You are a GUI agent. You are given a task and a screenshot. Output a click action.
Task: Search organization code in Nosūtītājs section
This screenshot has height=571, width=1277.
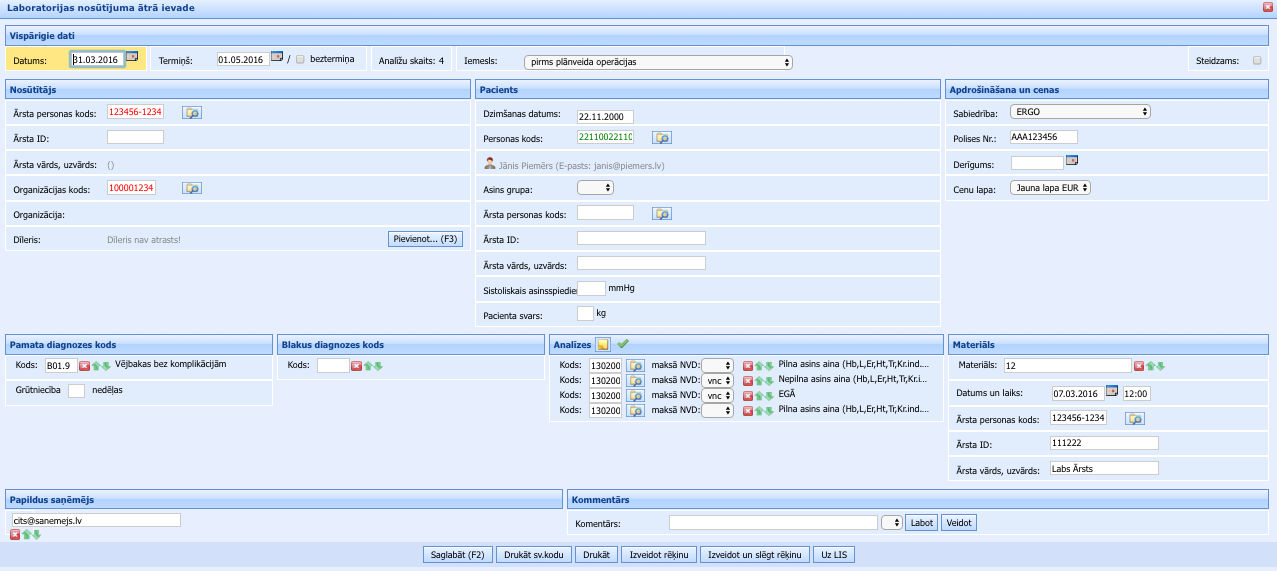(192, 188)
